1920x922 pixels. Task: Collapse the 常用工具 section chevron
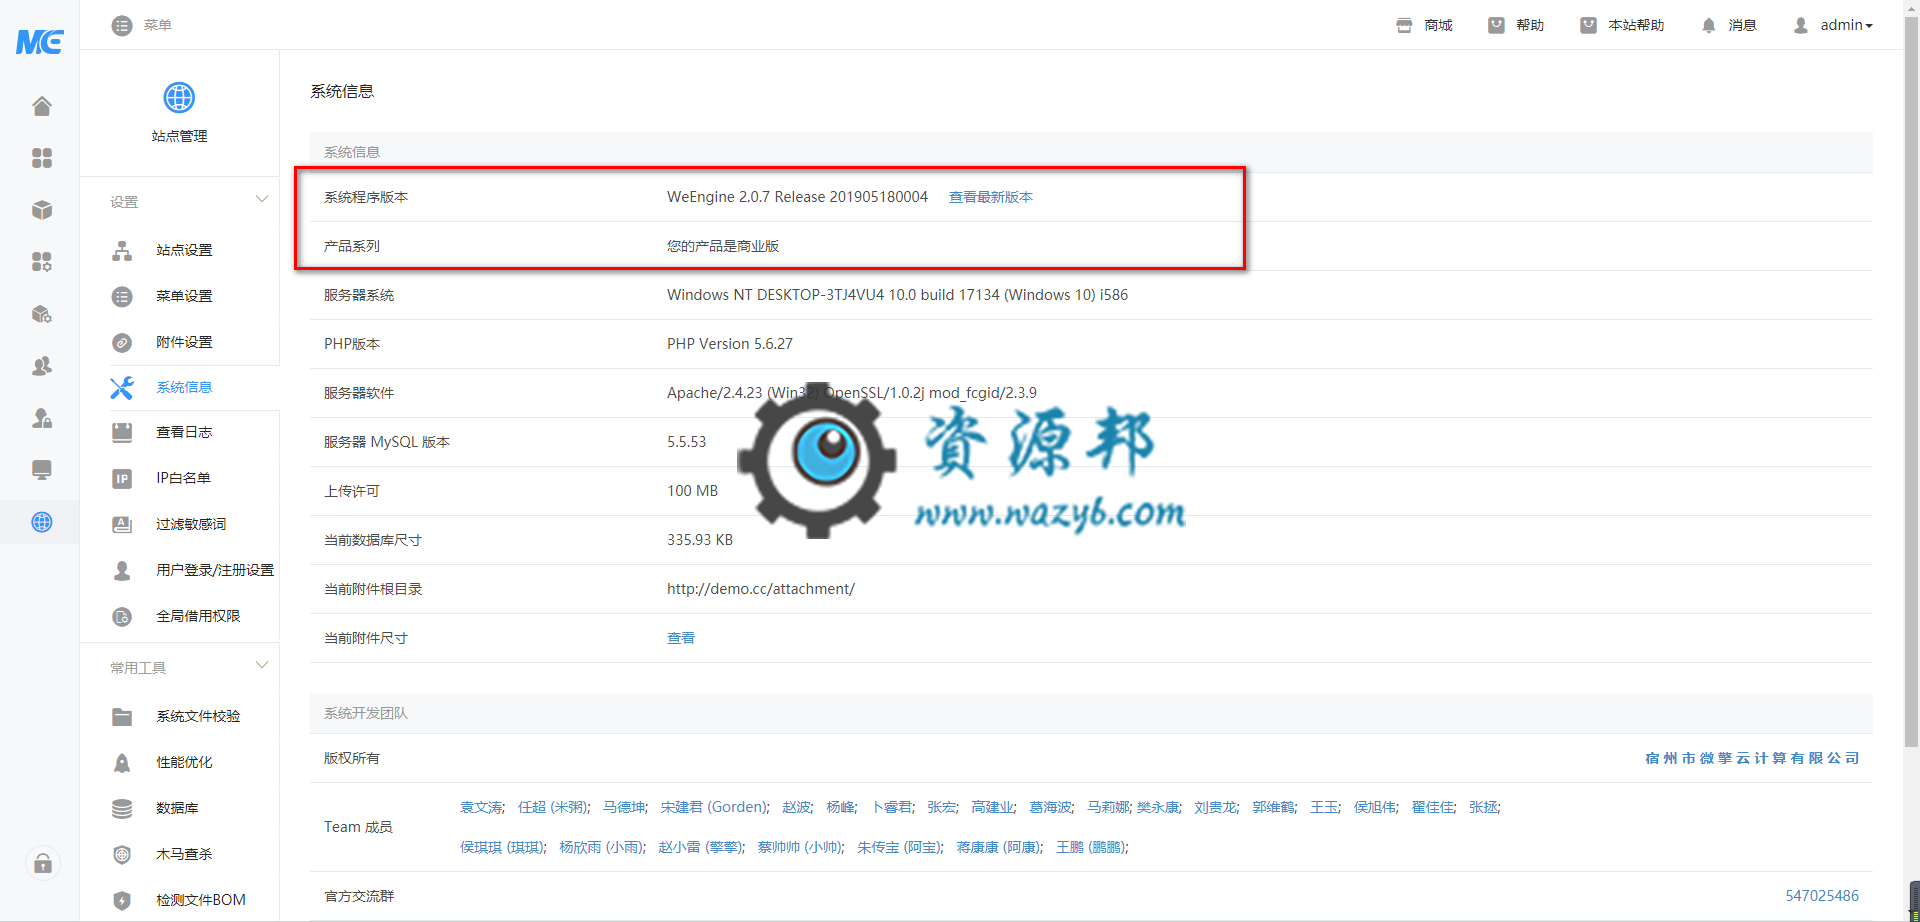pos(262,665)
